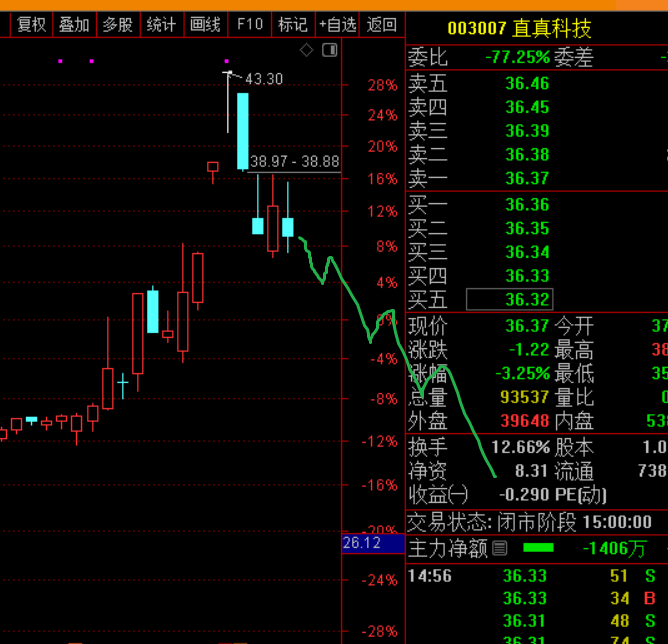Click the diamond icon above chart
Image resolution: width=668 pixels, height=644 pixels.
point(306,50)
